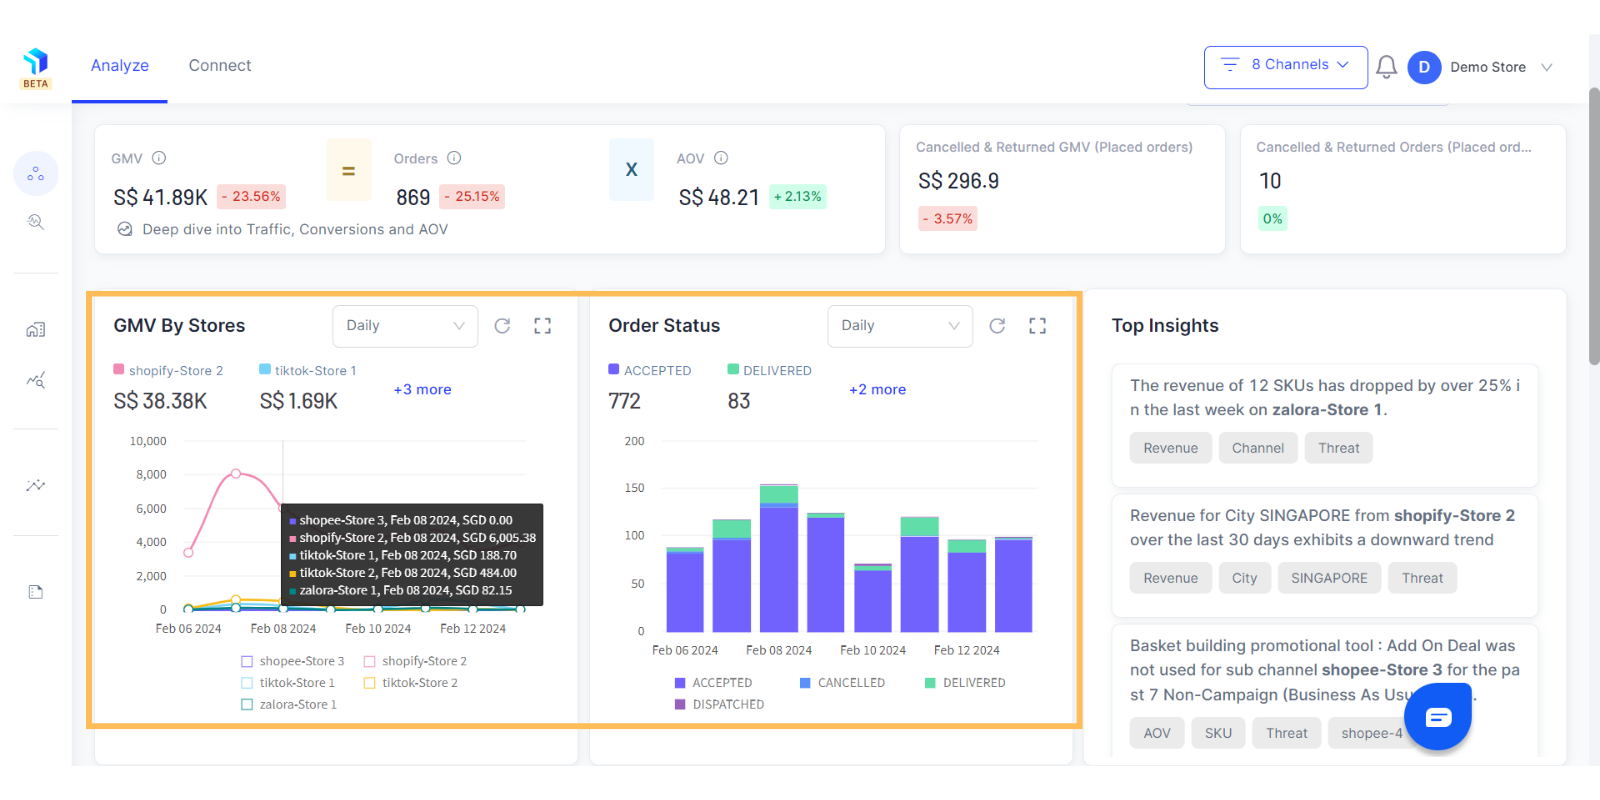
Task: Toggle shopee-Store 3 legend series
Action: [x=292, y=661]
